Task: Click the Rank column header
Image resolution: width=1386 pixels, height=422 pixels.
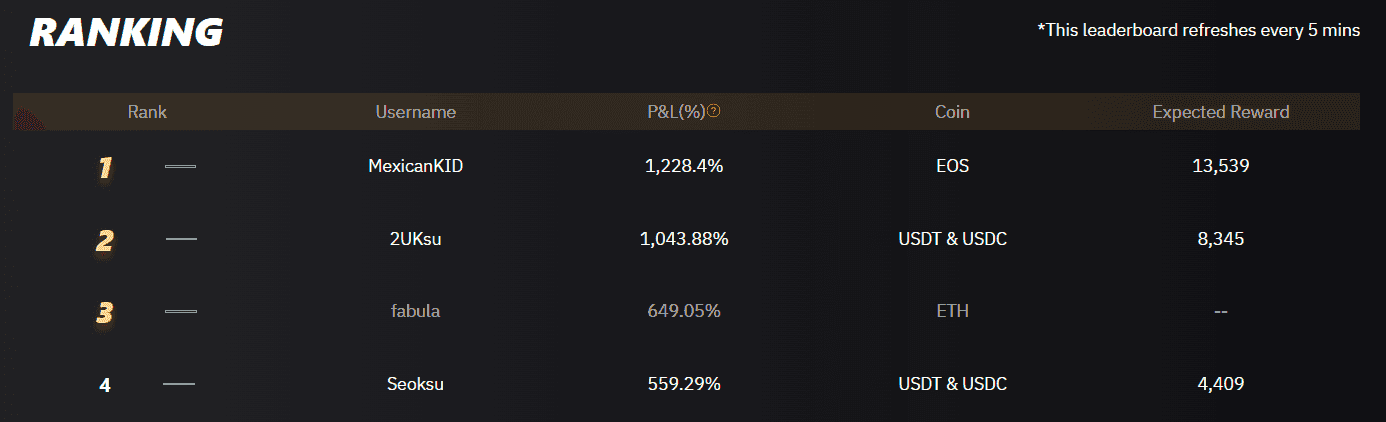Action: (147, 112)
